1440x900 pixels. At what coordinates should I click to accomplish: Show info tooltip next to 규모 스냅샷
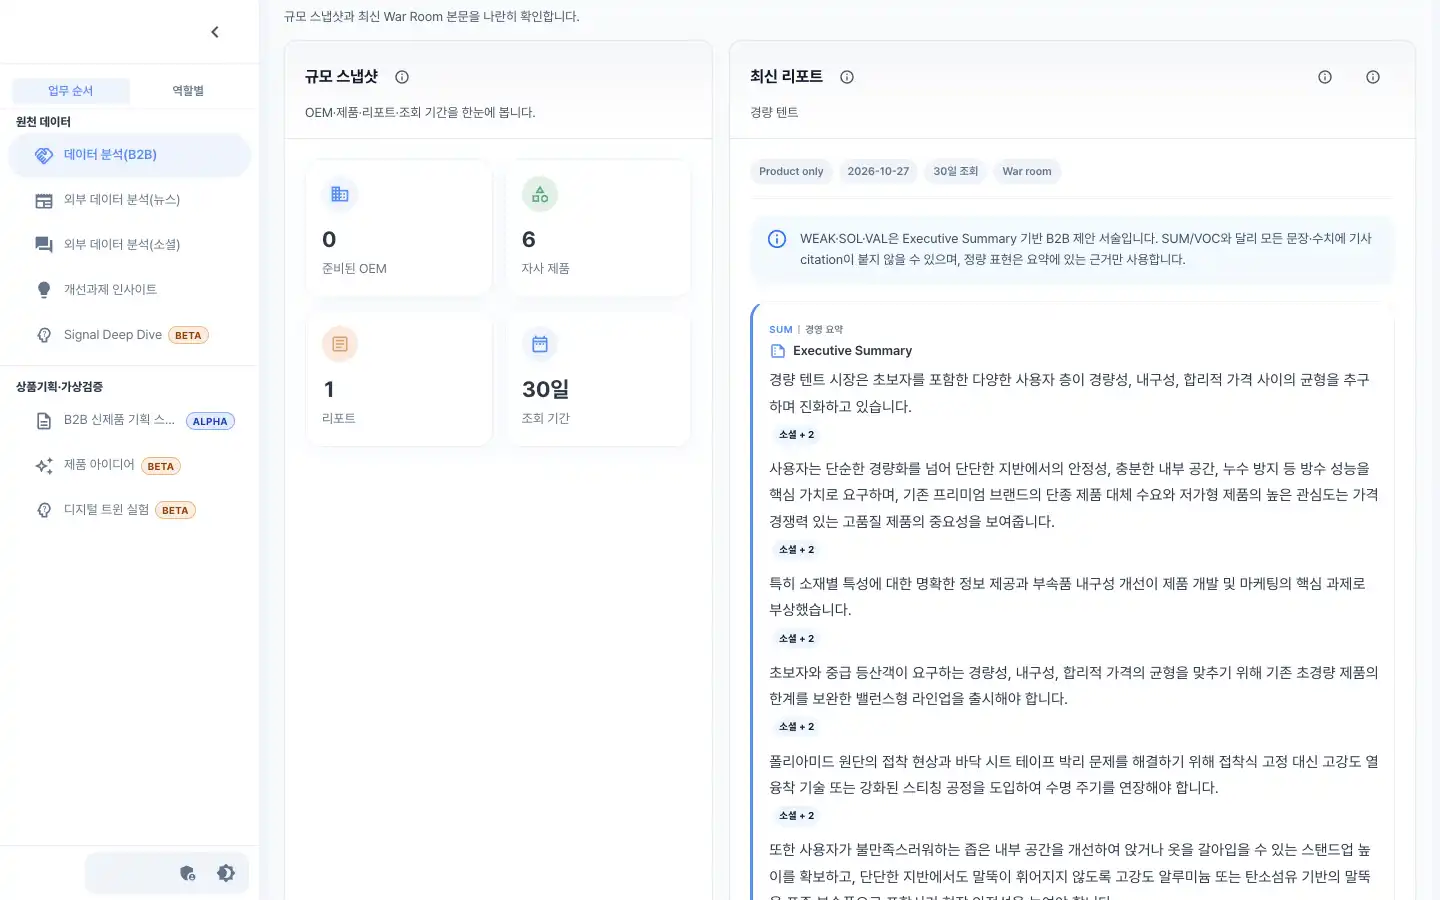(x=402, y=77)
